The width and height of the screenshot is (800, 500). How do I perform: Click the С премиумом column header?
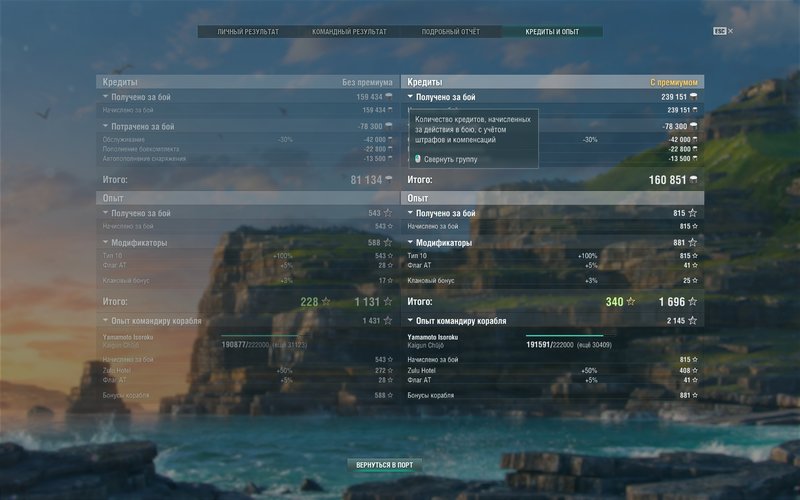point(674,81)
